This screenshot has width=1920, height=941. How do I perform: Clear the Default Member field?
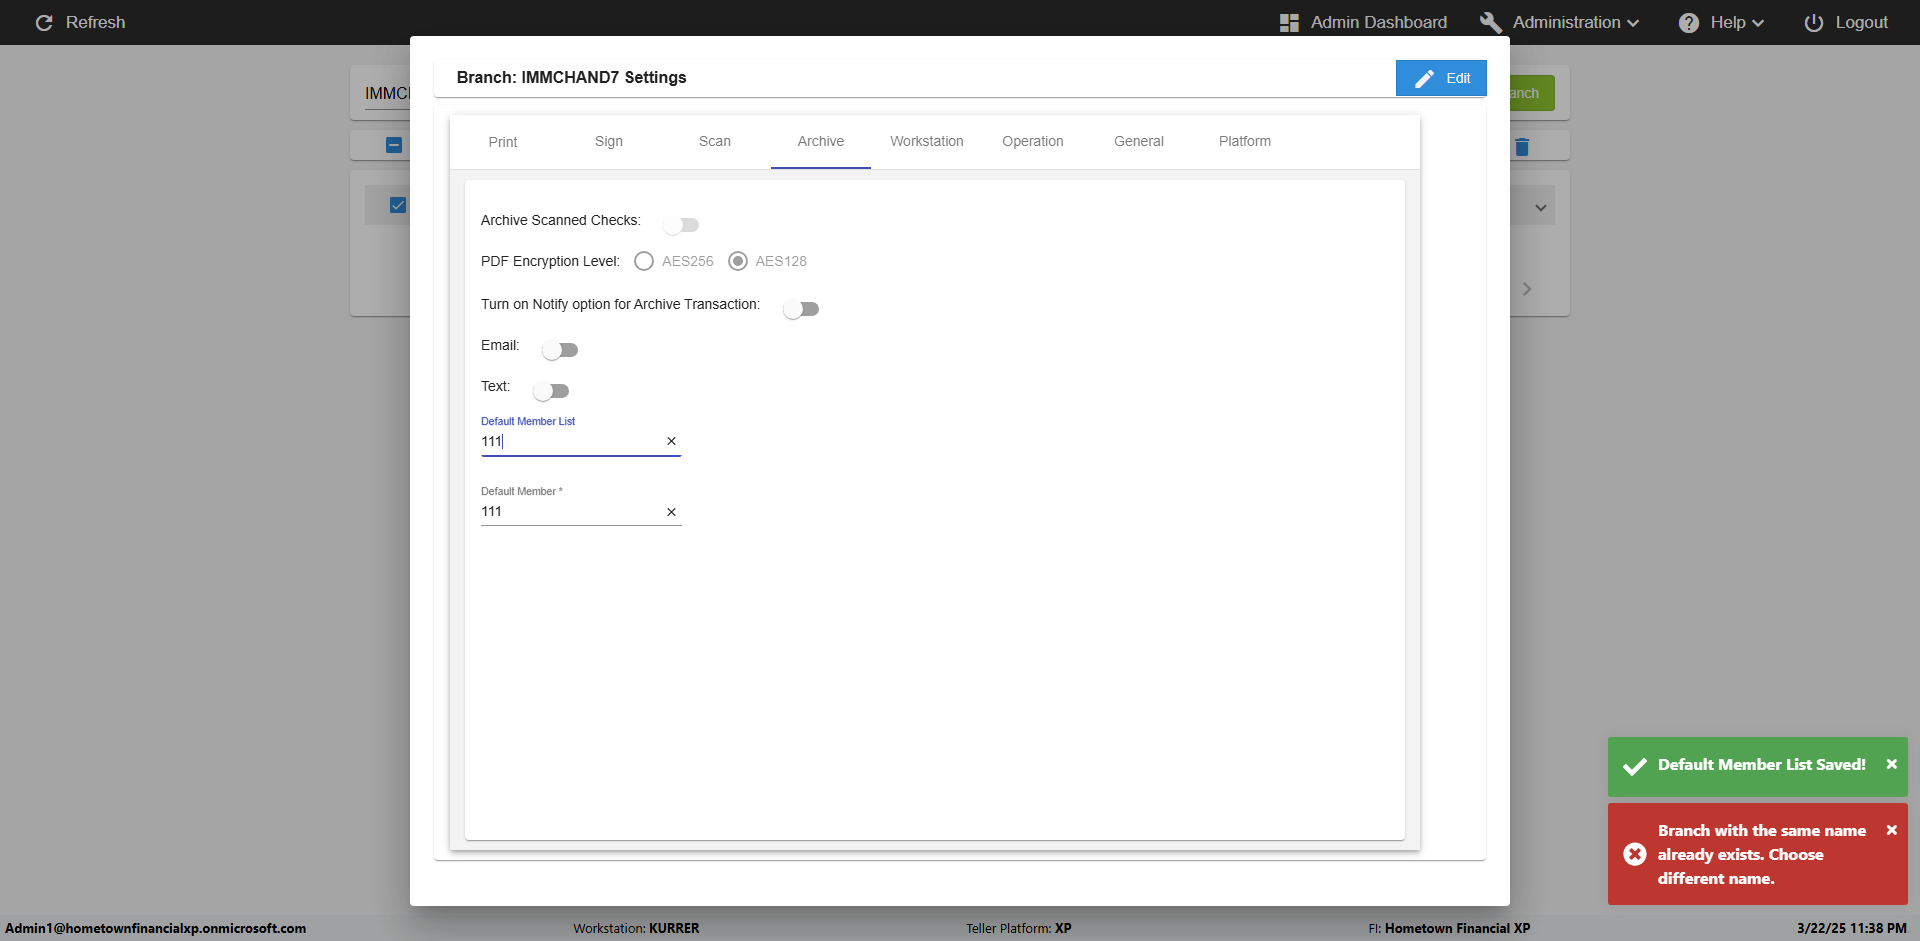click(671, 512)
